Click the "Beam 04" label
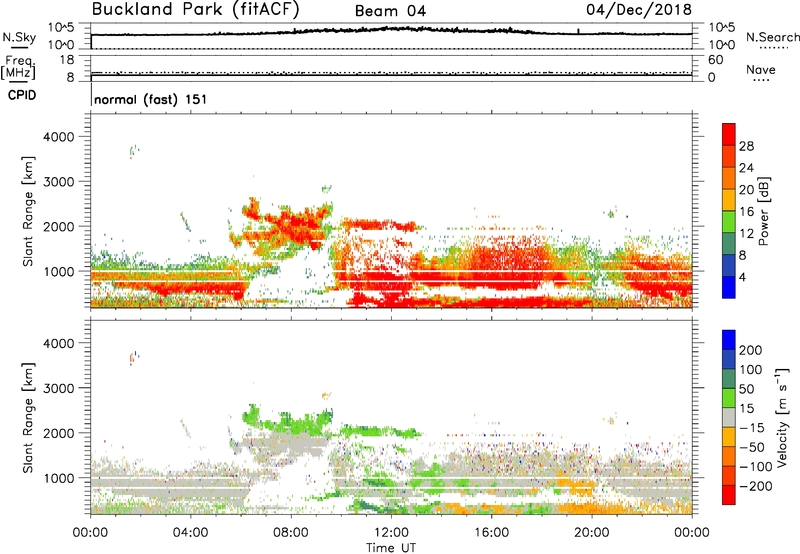 390,11
